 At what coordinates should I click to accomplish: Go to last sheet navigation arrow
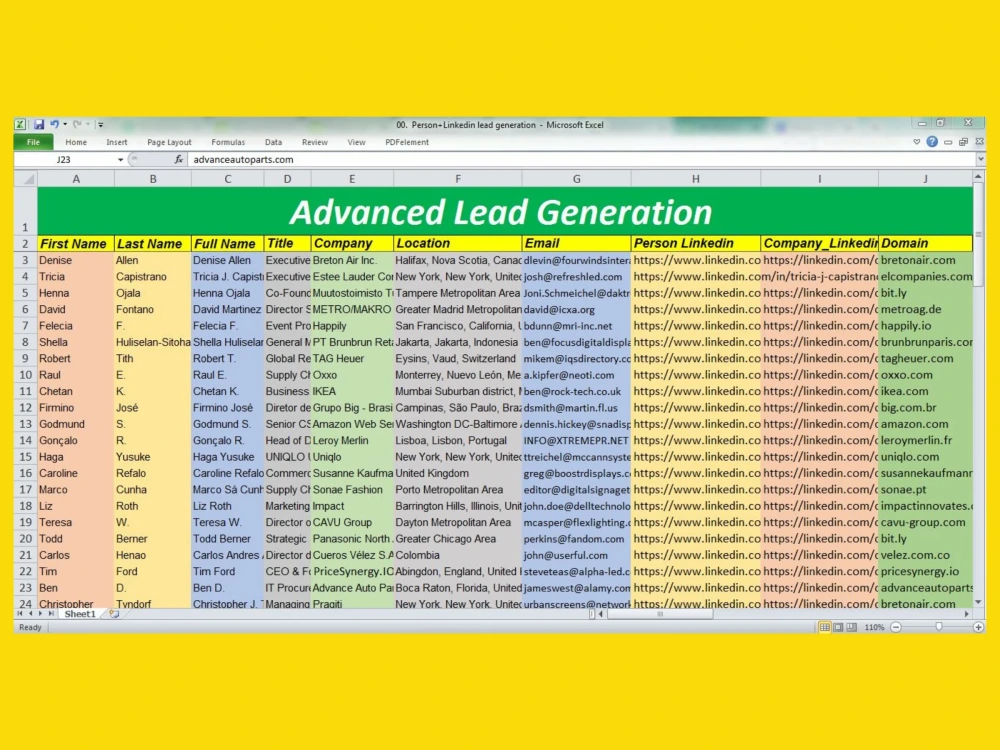(x=51, y=614)
